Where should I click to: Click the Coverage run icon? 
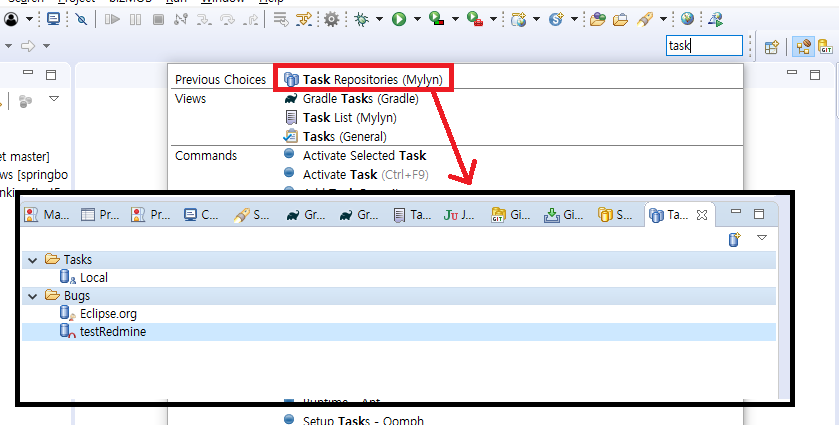click(x=437, y=20)
